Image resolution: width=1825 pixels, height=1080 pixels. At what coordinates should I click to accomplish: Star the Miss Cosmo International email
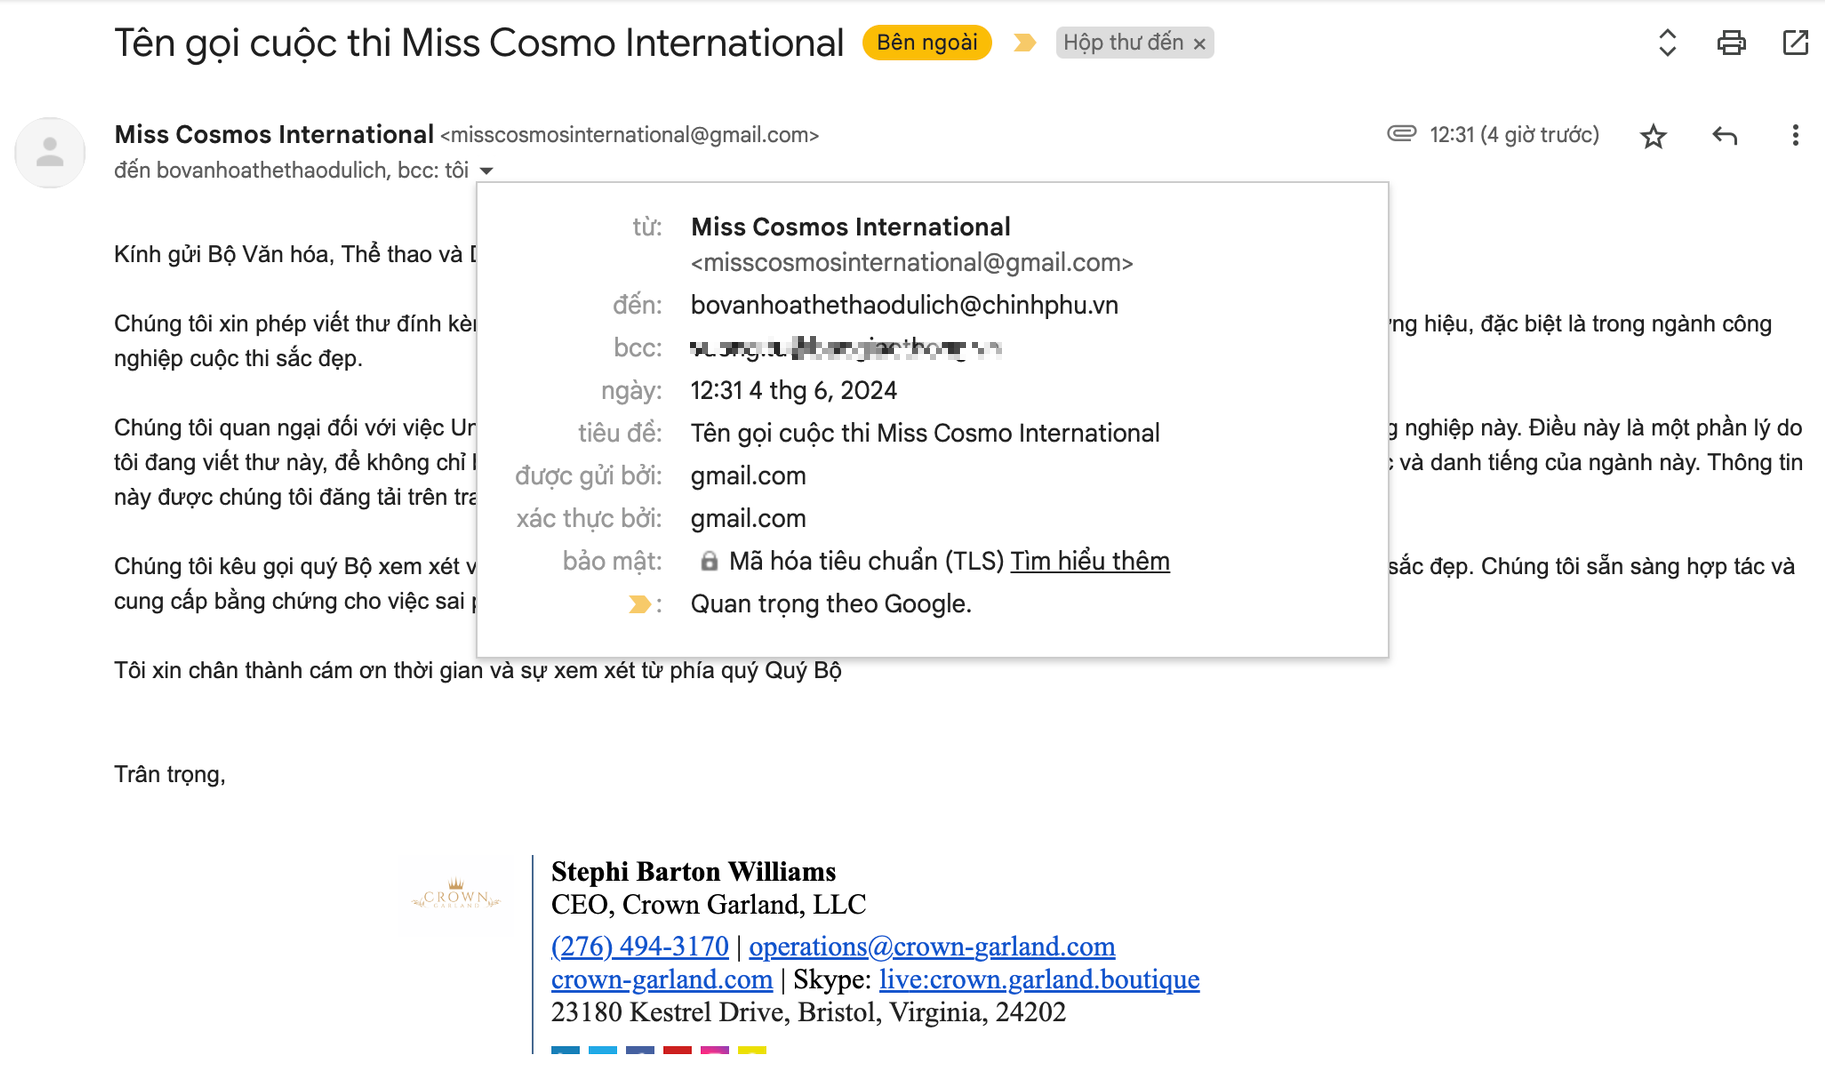1654,135
